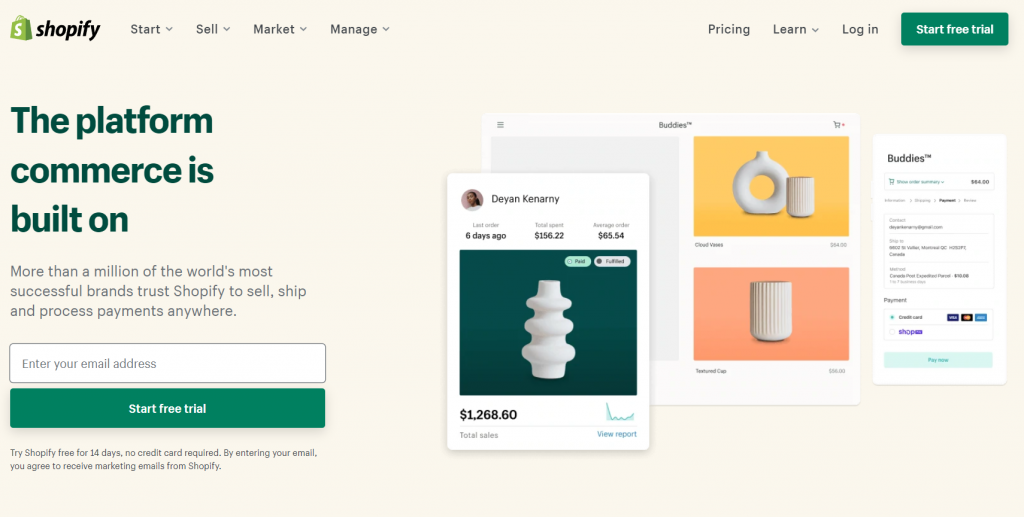Click Deyan Kenarny's profile avatar
Image resolution: width=1024 pixels, height=517 pixels.
[x=472, y=200]
